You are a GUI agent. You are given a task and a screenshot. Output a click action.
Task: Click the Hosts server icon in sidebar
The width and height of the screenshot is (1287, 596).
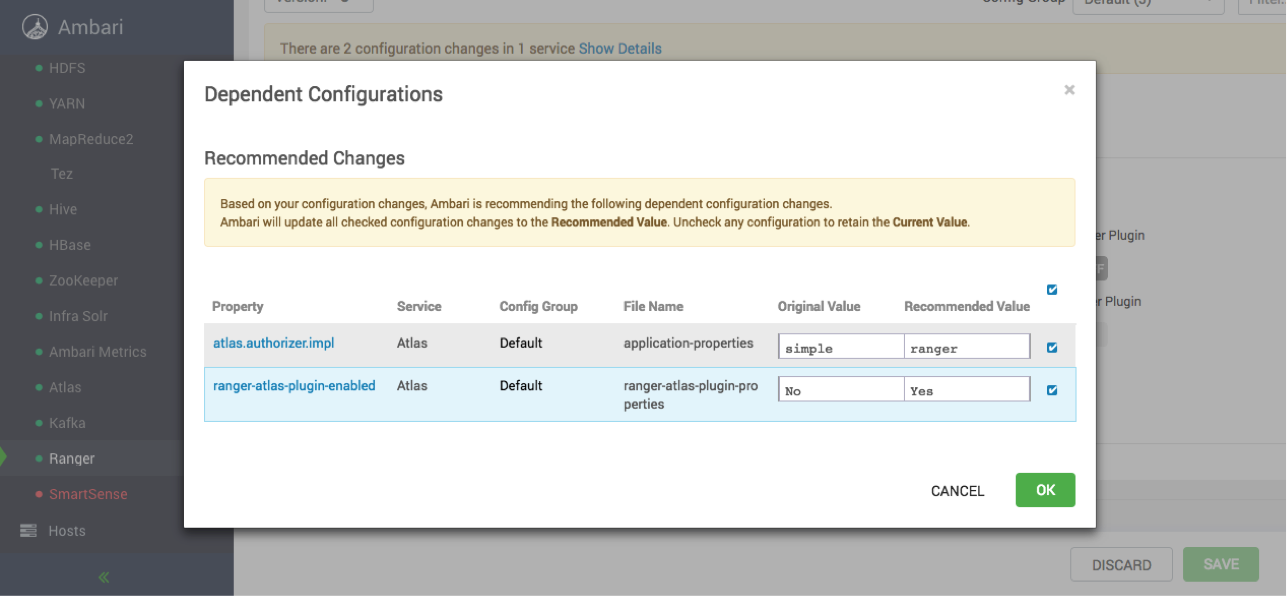pos(28,531)
